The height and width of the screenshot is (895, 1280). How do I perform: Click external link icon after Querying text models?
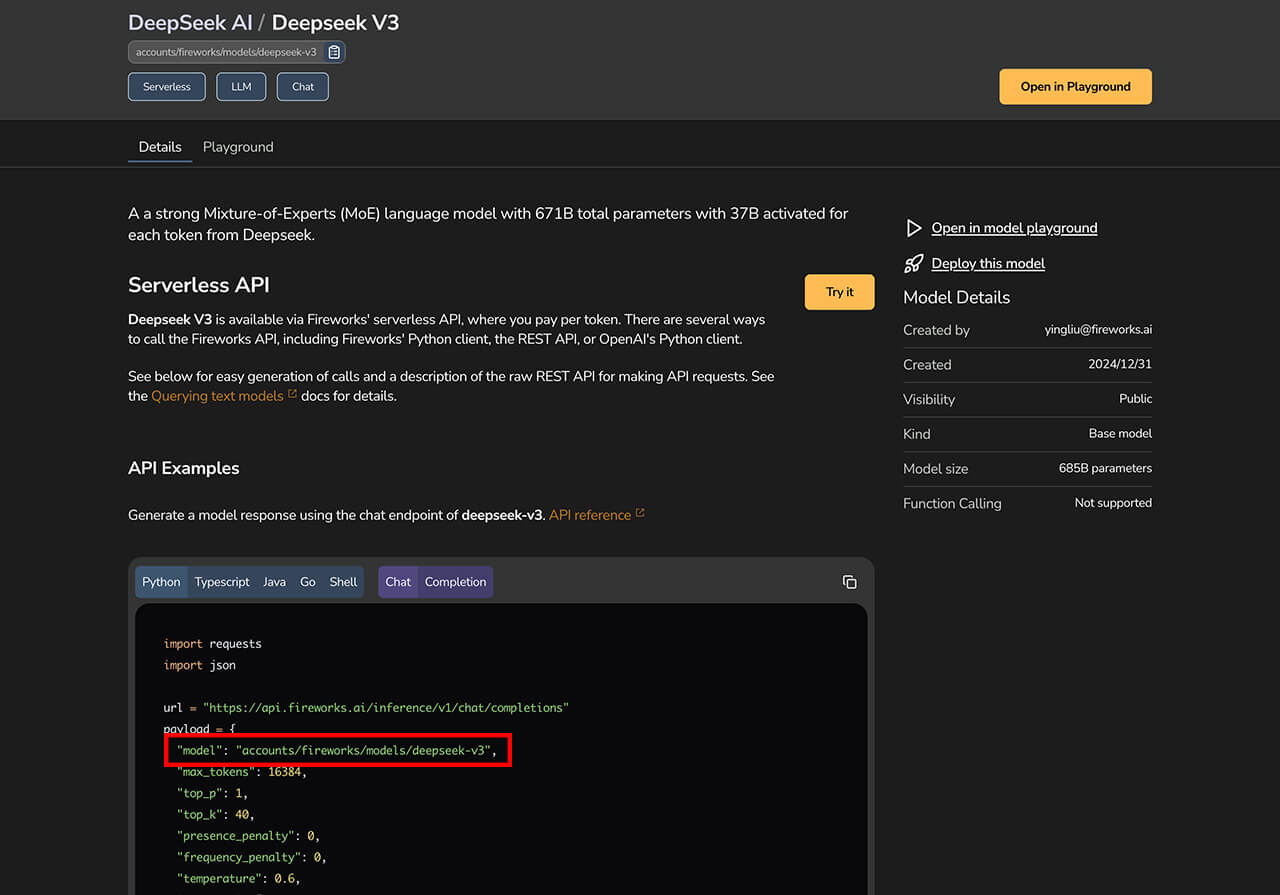tap(293, 395)
